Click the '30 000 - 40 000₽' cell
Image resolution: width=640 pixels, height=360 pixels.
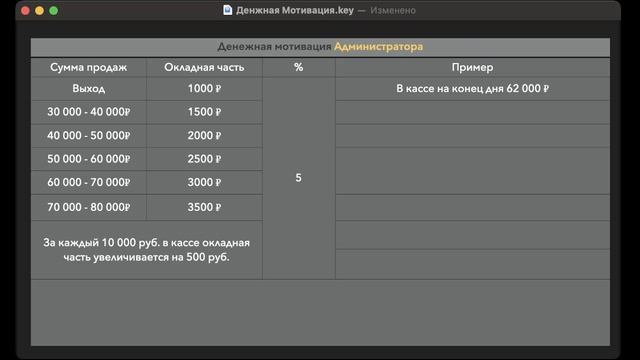[89, 112]
